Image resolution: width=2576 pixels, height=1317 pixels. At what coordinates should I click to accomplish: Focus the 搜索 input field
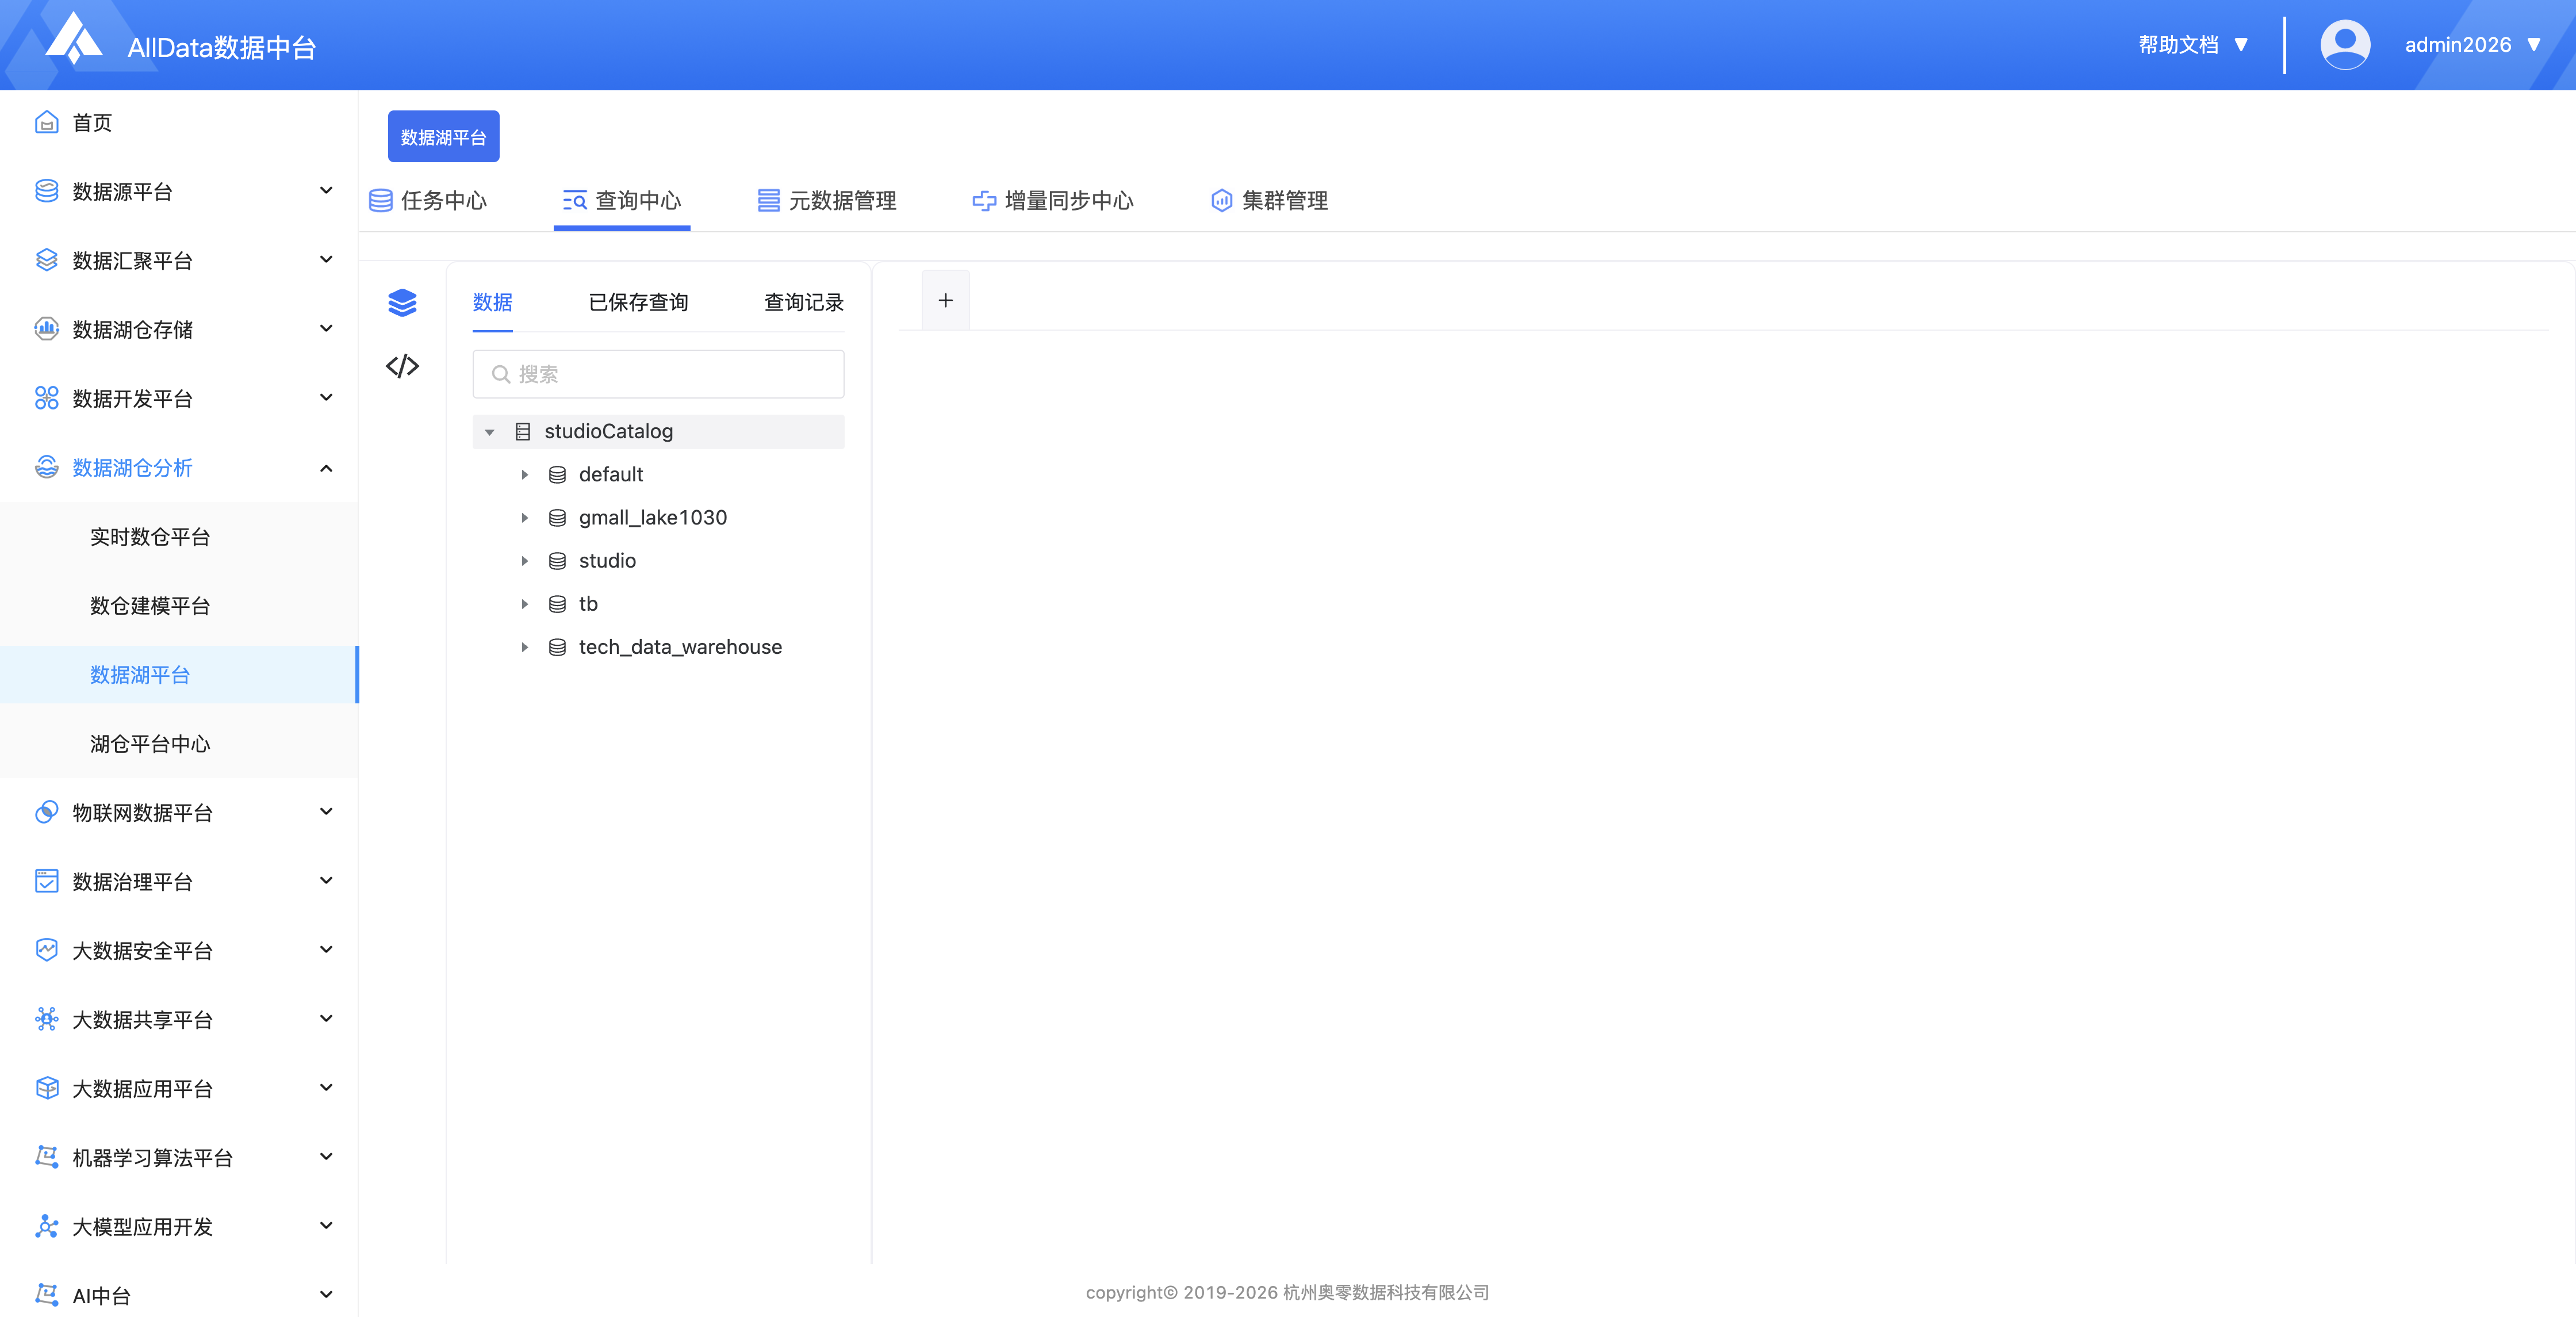[x=658, y=374]
